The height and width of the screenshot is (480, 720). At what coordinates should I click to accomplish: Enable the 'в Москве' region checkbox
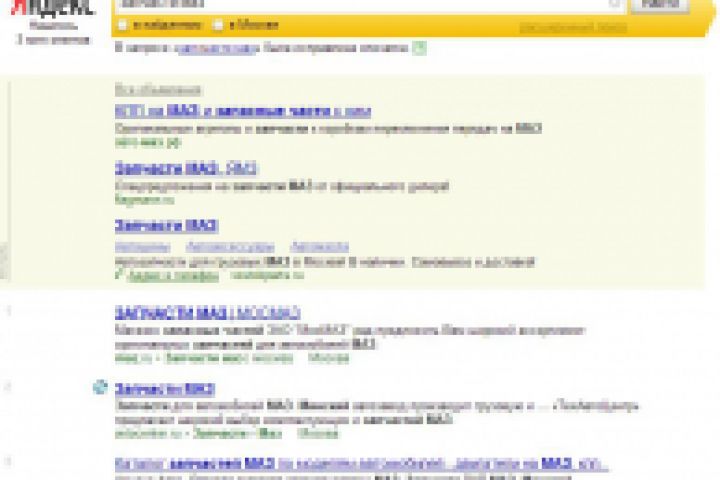(x=219, y=25)
